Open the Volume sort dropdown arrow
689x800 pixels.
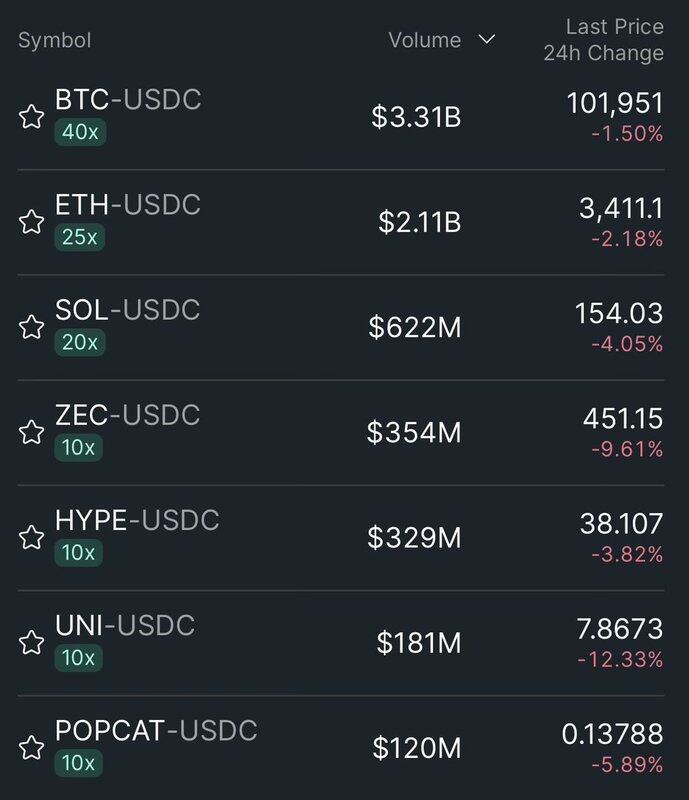coord(486,40)
